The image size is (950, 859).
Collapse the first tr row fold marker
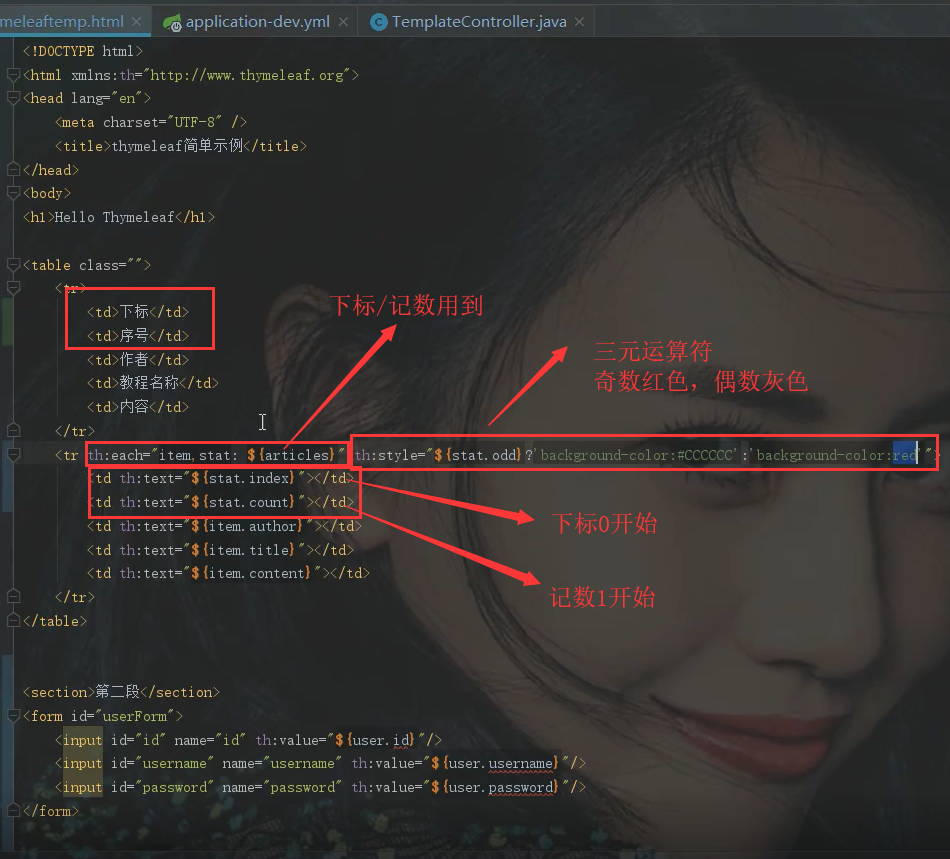pyautogui.click(x=13, y=287)
